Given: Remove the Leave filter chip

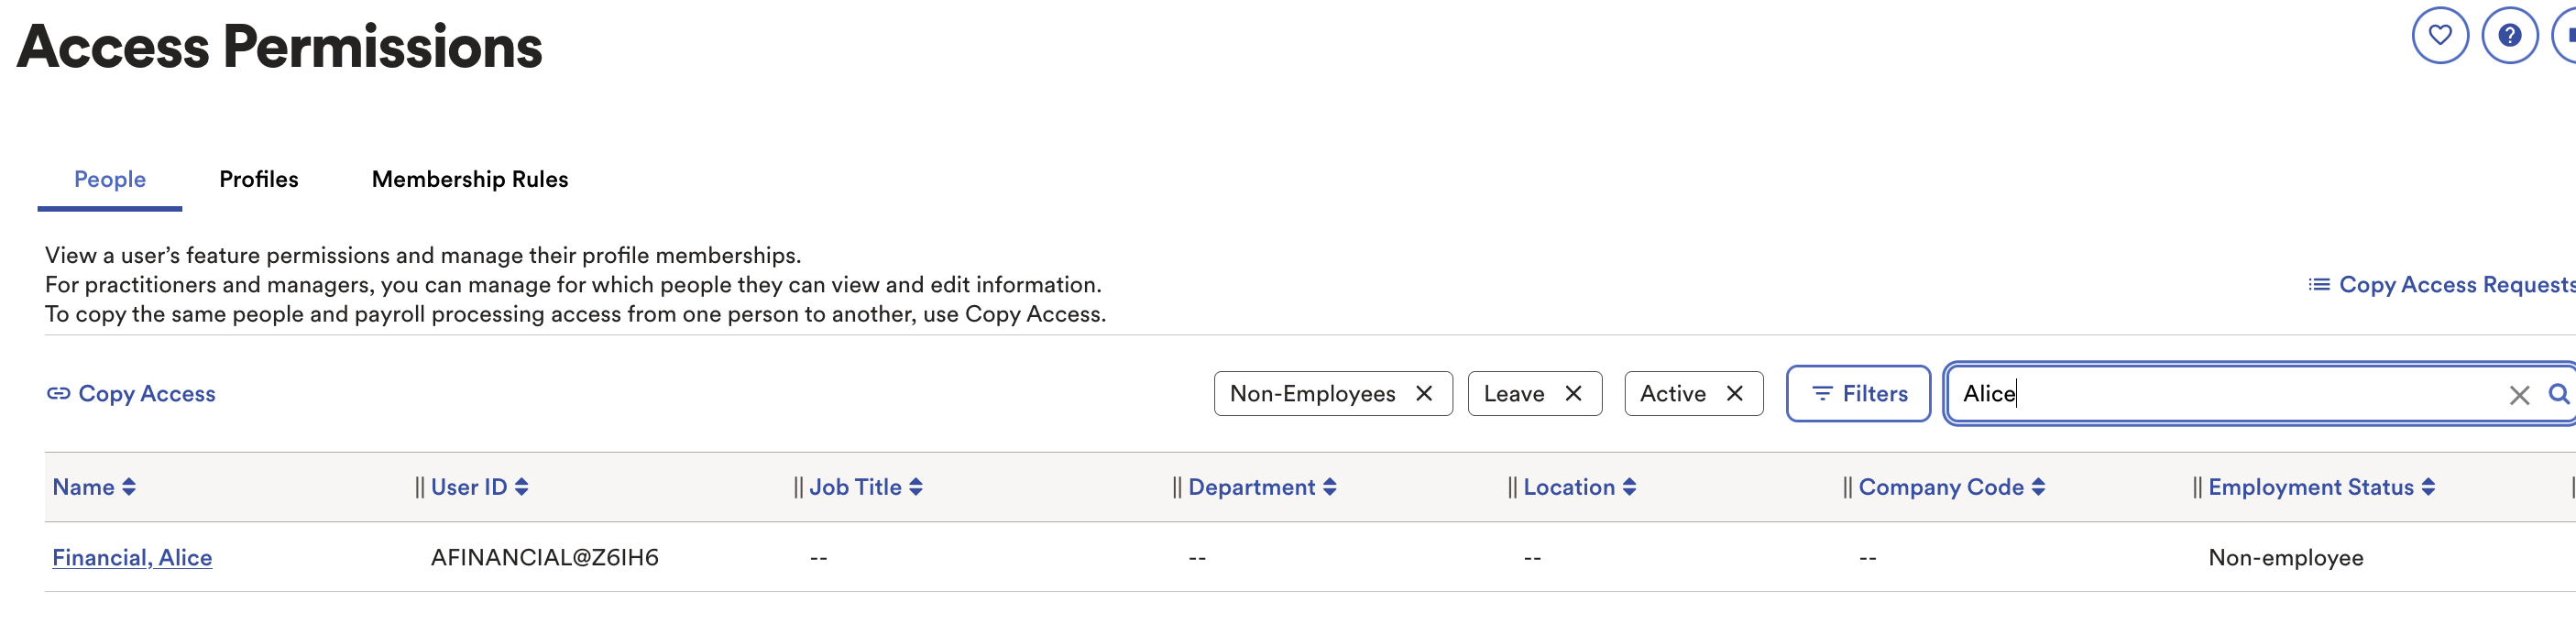Looking at the screenshot, I should pos(1573,394).
